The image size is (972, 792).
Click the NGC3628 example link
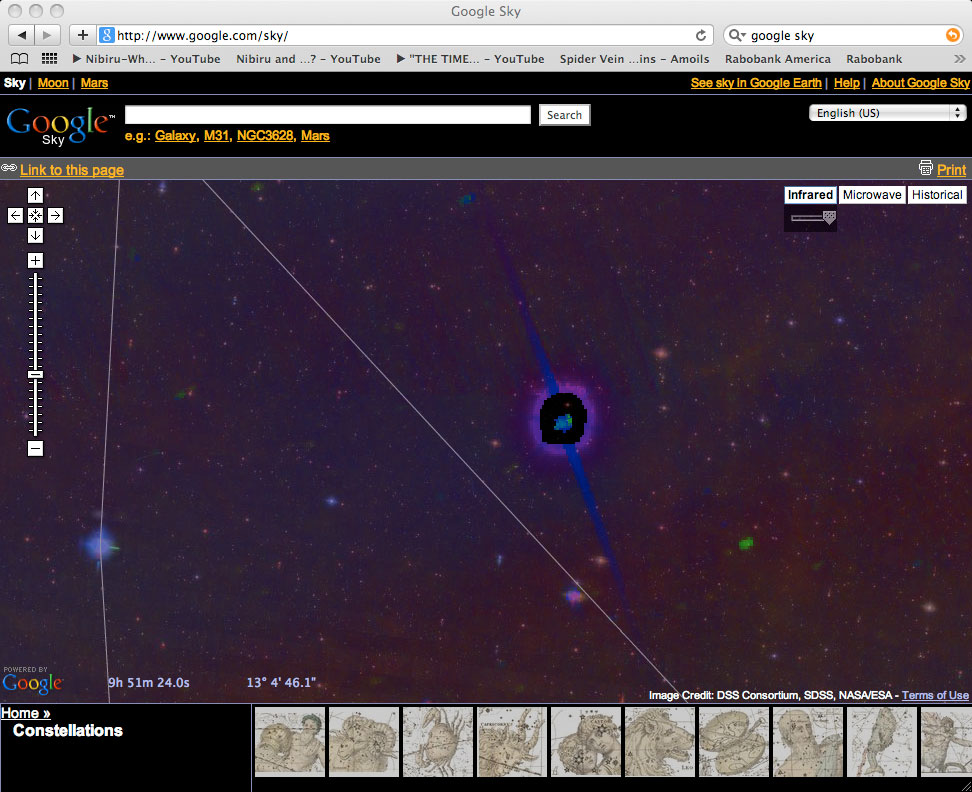coord(265,136)
